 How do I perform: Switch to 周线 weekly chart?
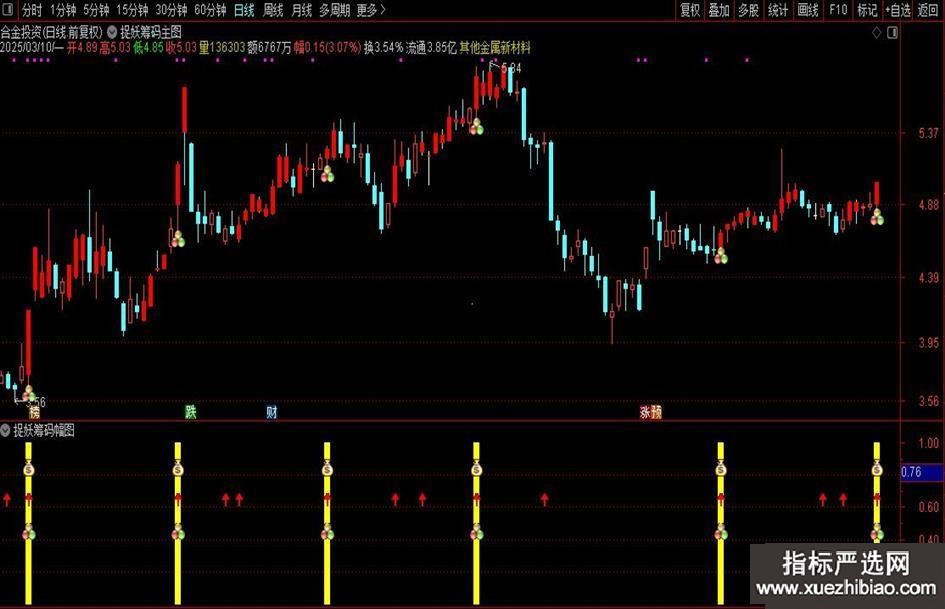pyautogui.click(x=273, y=10)
